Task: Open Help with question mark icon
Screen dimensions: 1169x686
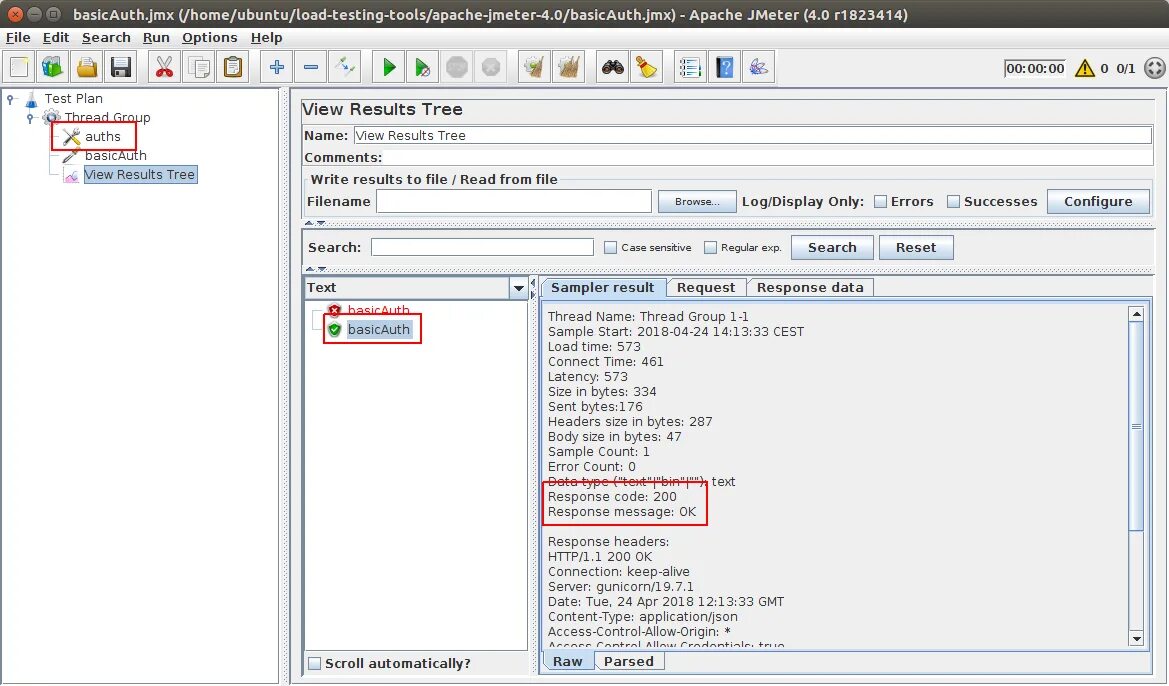Action: coord(725,67)
